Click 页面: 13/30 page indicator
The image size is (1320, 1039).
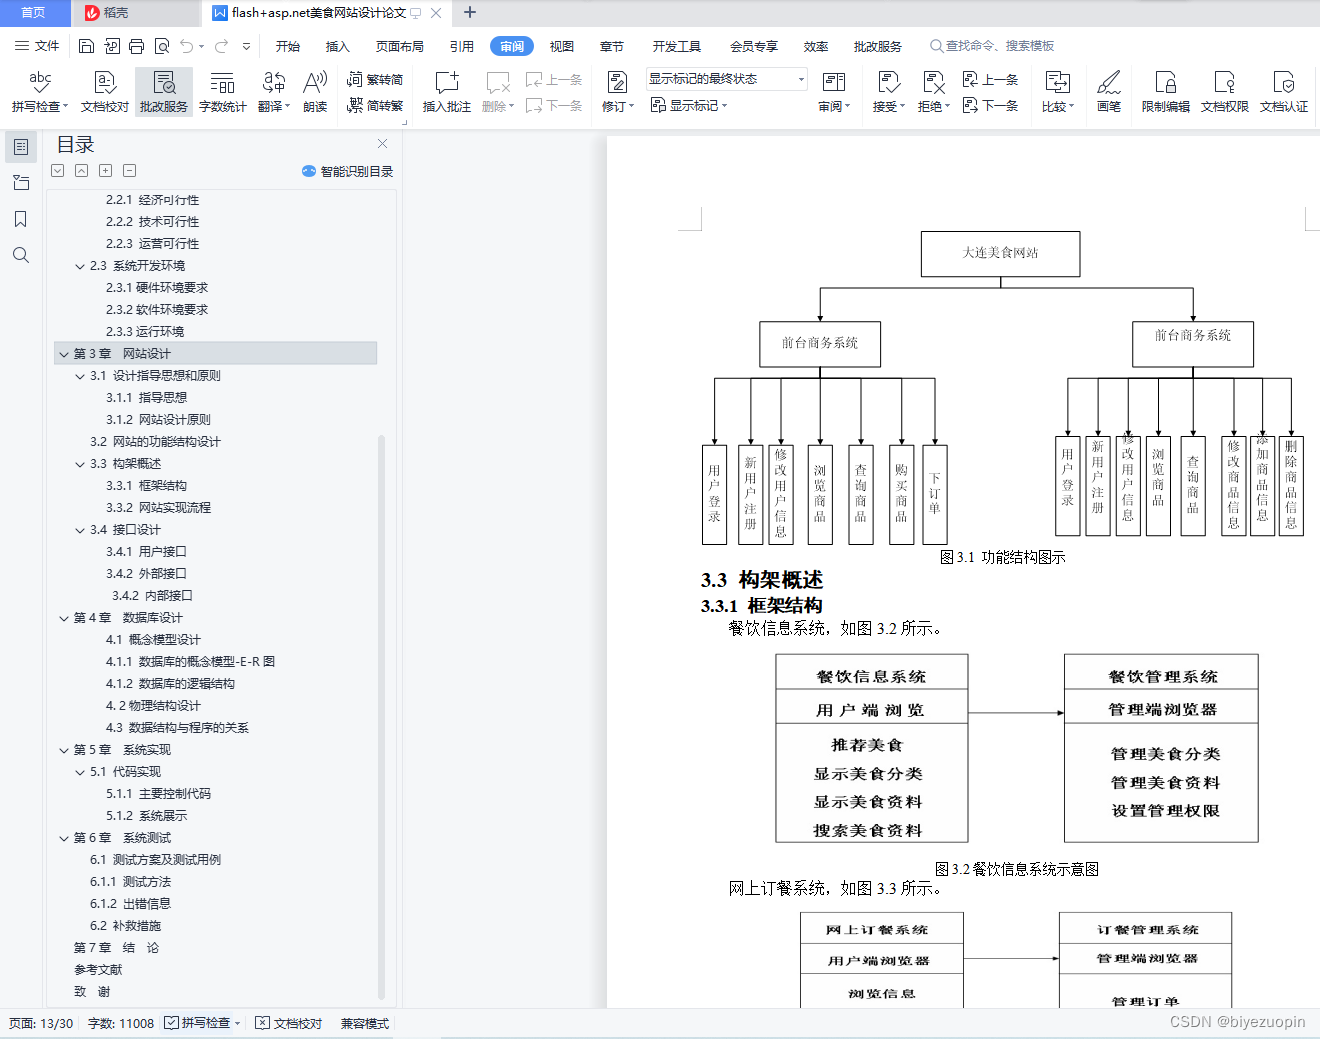tap(41, 1023)
